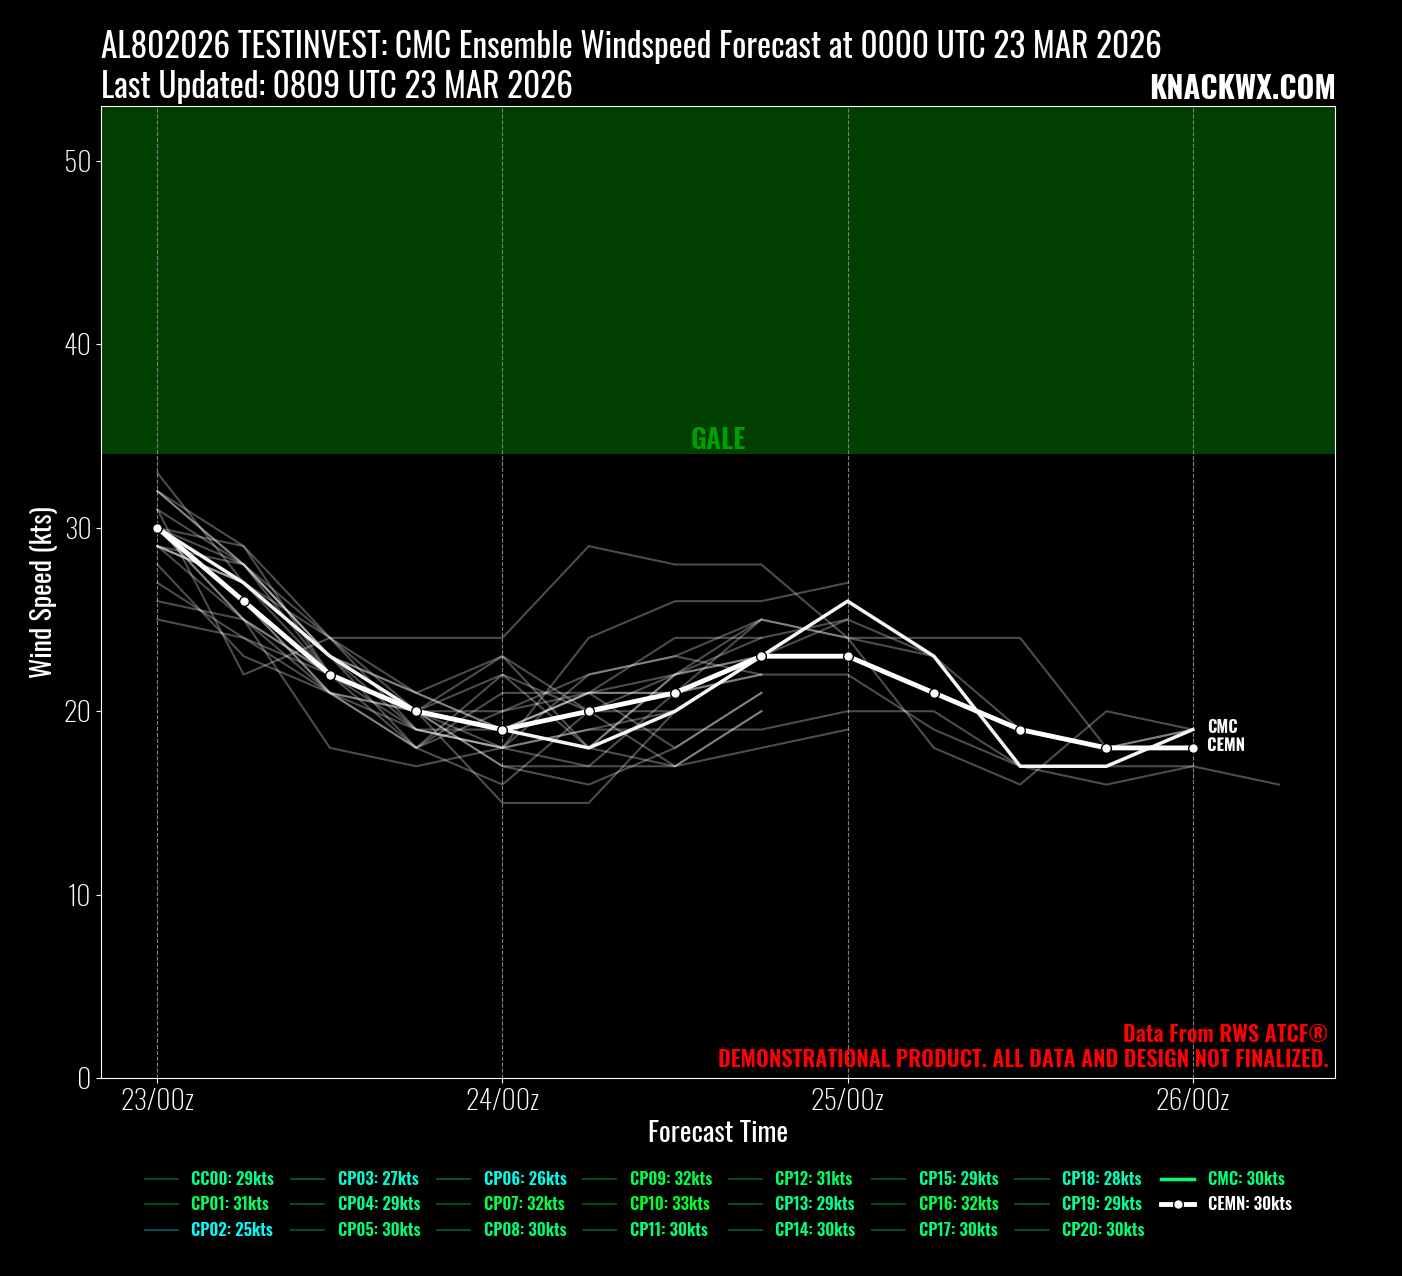Image resolution: width=1402 pixels, height=1276 pixels.
Task: Toggle the CC00: 29kts legend entry
Action: 232,1179
